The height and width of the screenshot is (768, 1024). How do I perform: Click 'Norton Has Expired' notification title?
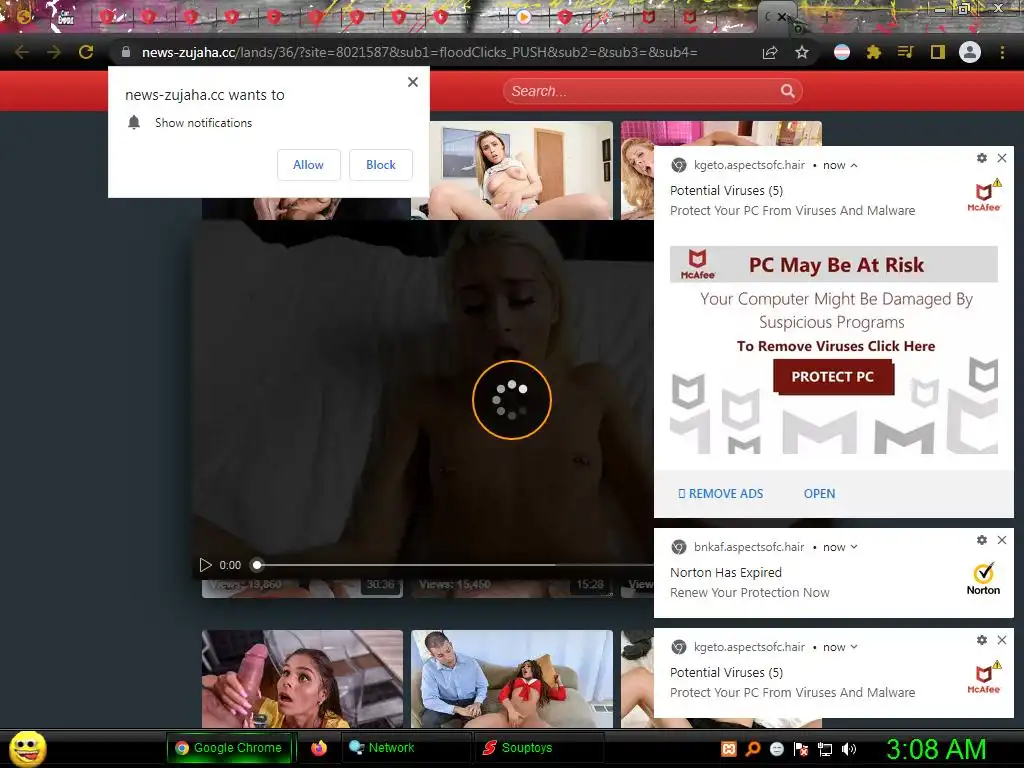coord(726,573)
